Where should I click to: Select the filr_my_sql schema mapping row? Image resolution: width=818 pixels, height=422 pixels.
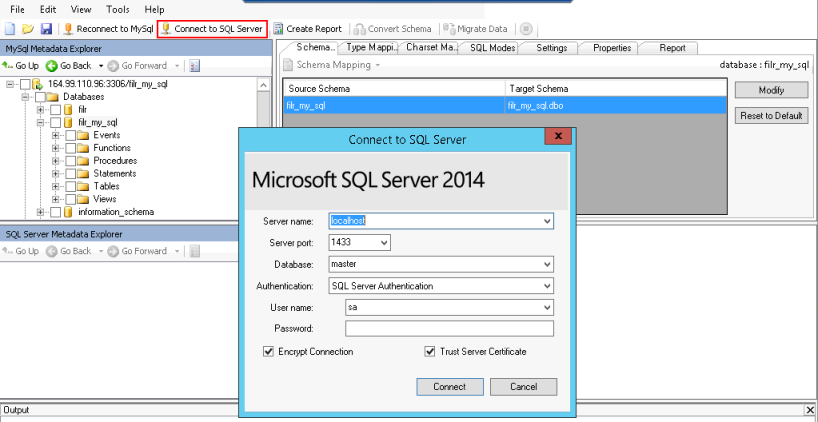tap(504, 105)
